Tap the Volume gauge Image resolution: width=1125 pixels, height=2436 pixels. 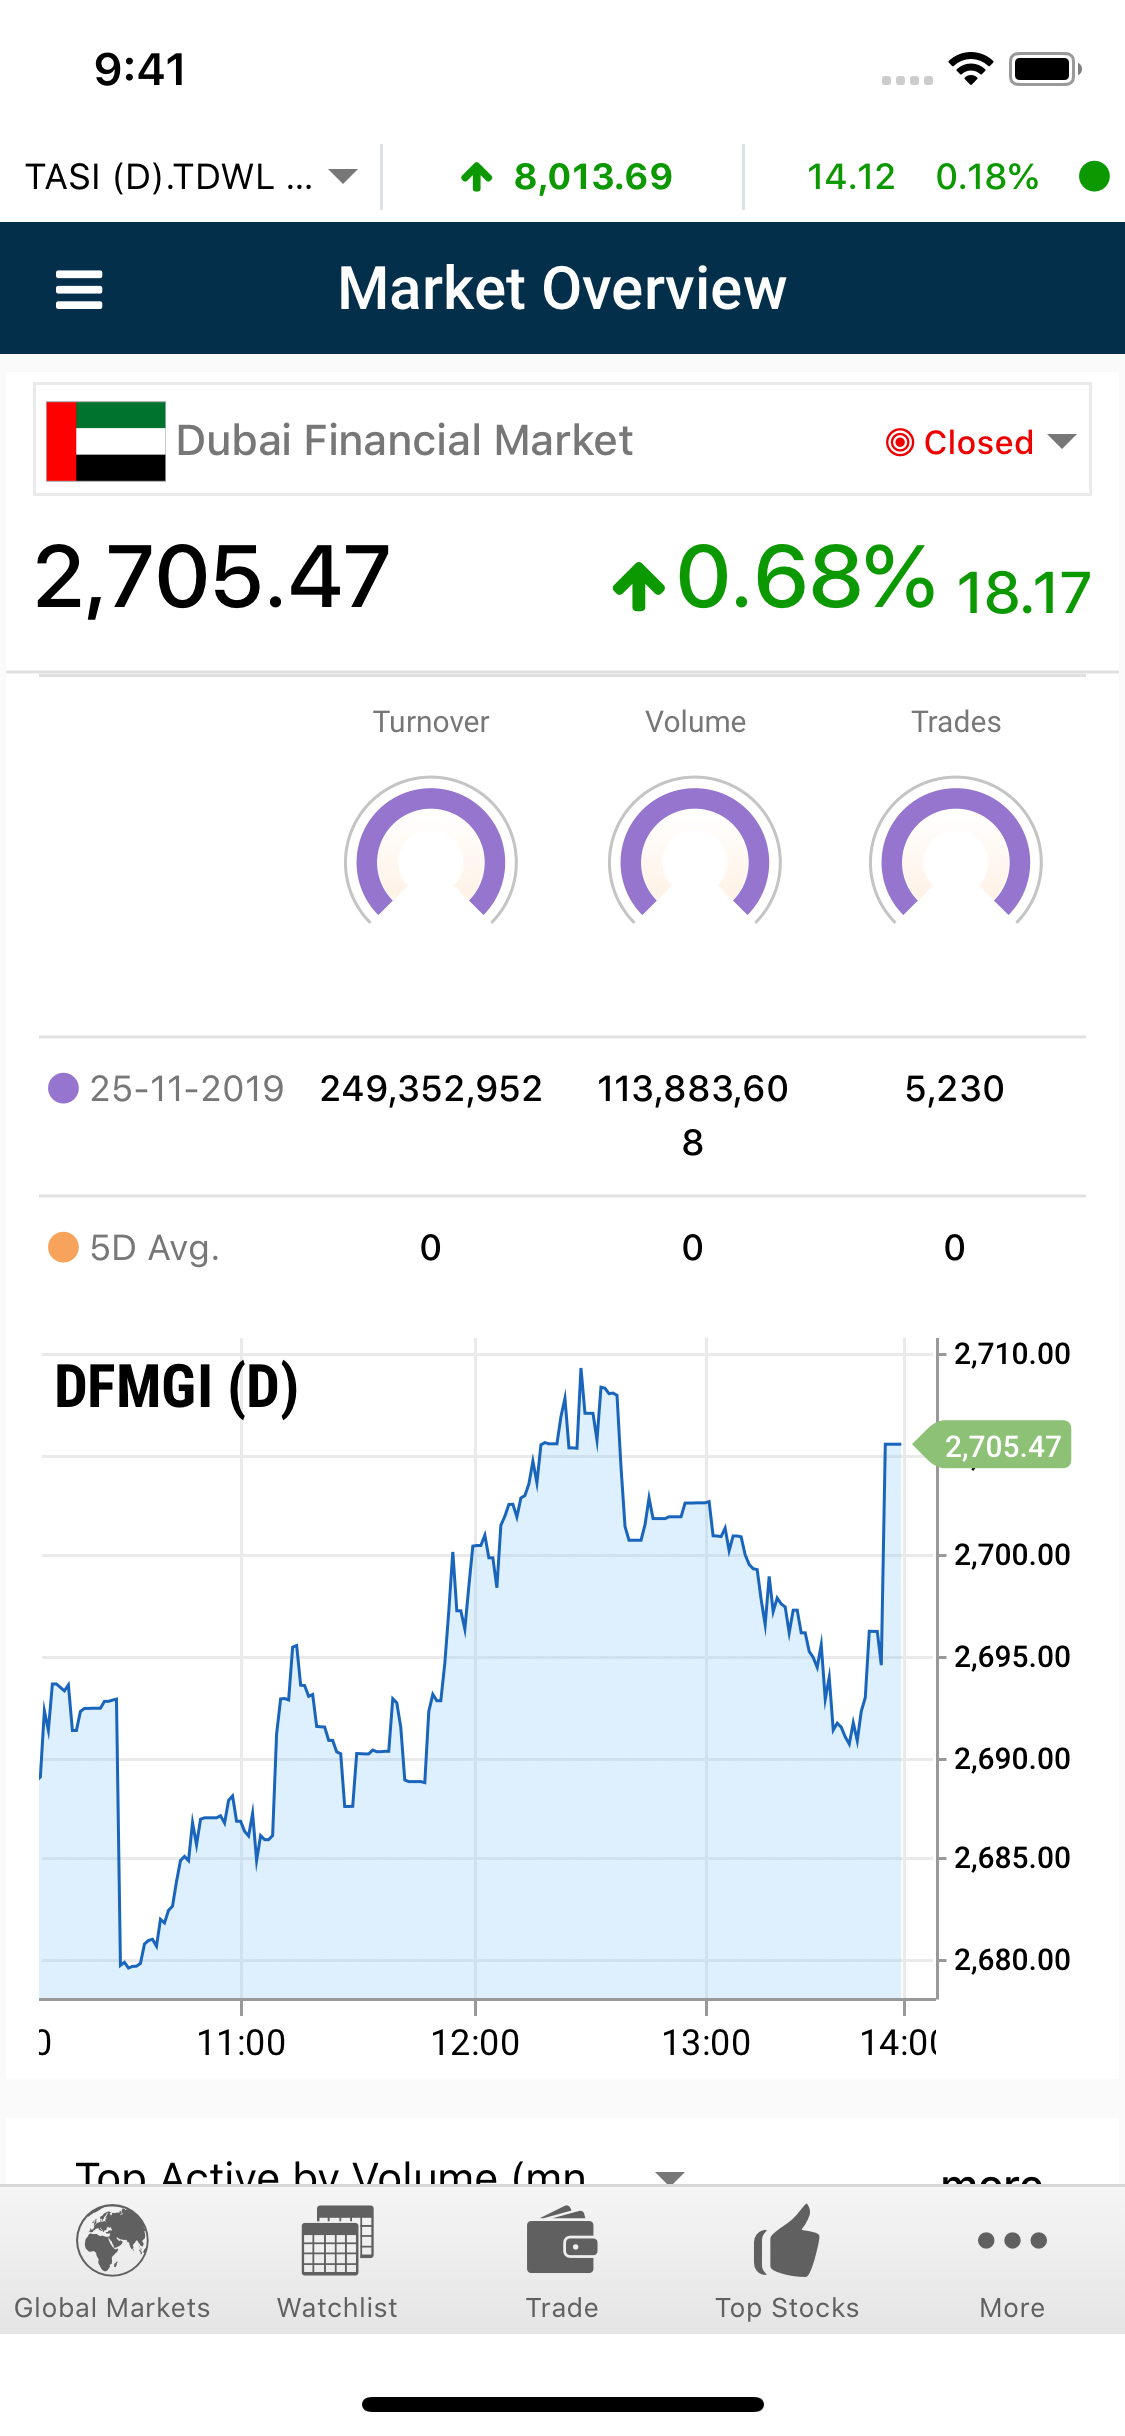(695, 852)
